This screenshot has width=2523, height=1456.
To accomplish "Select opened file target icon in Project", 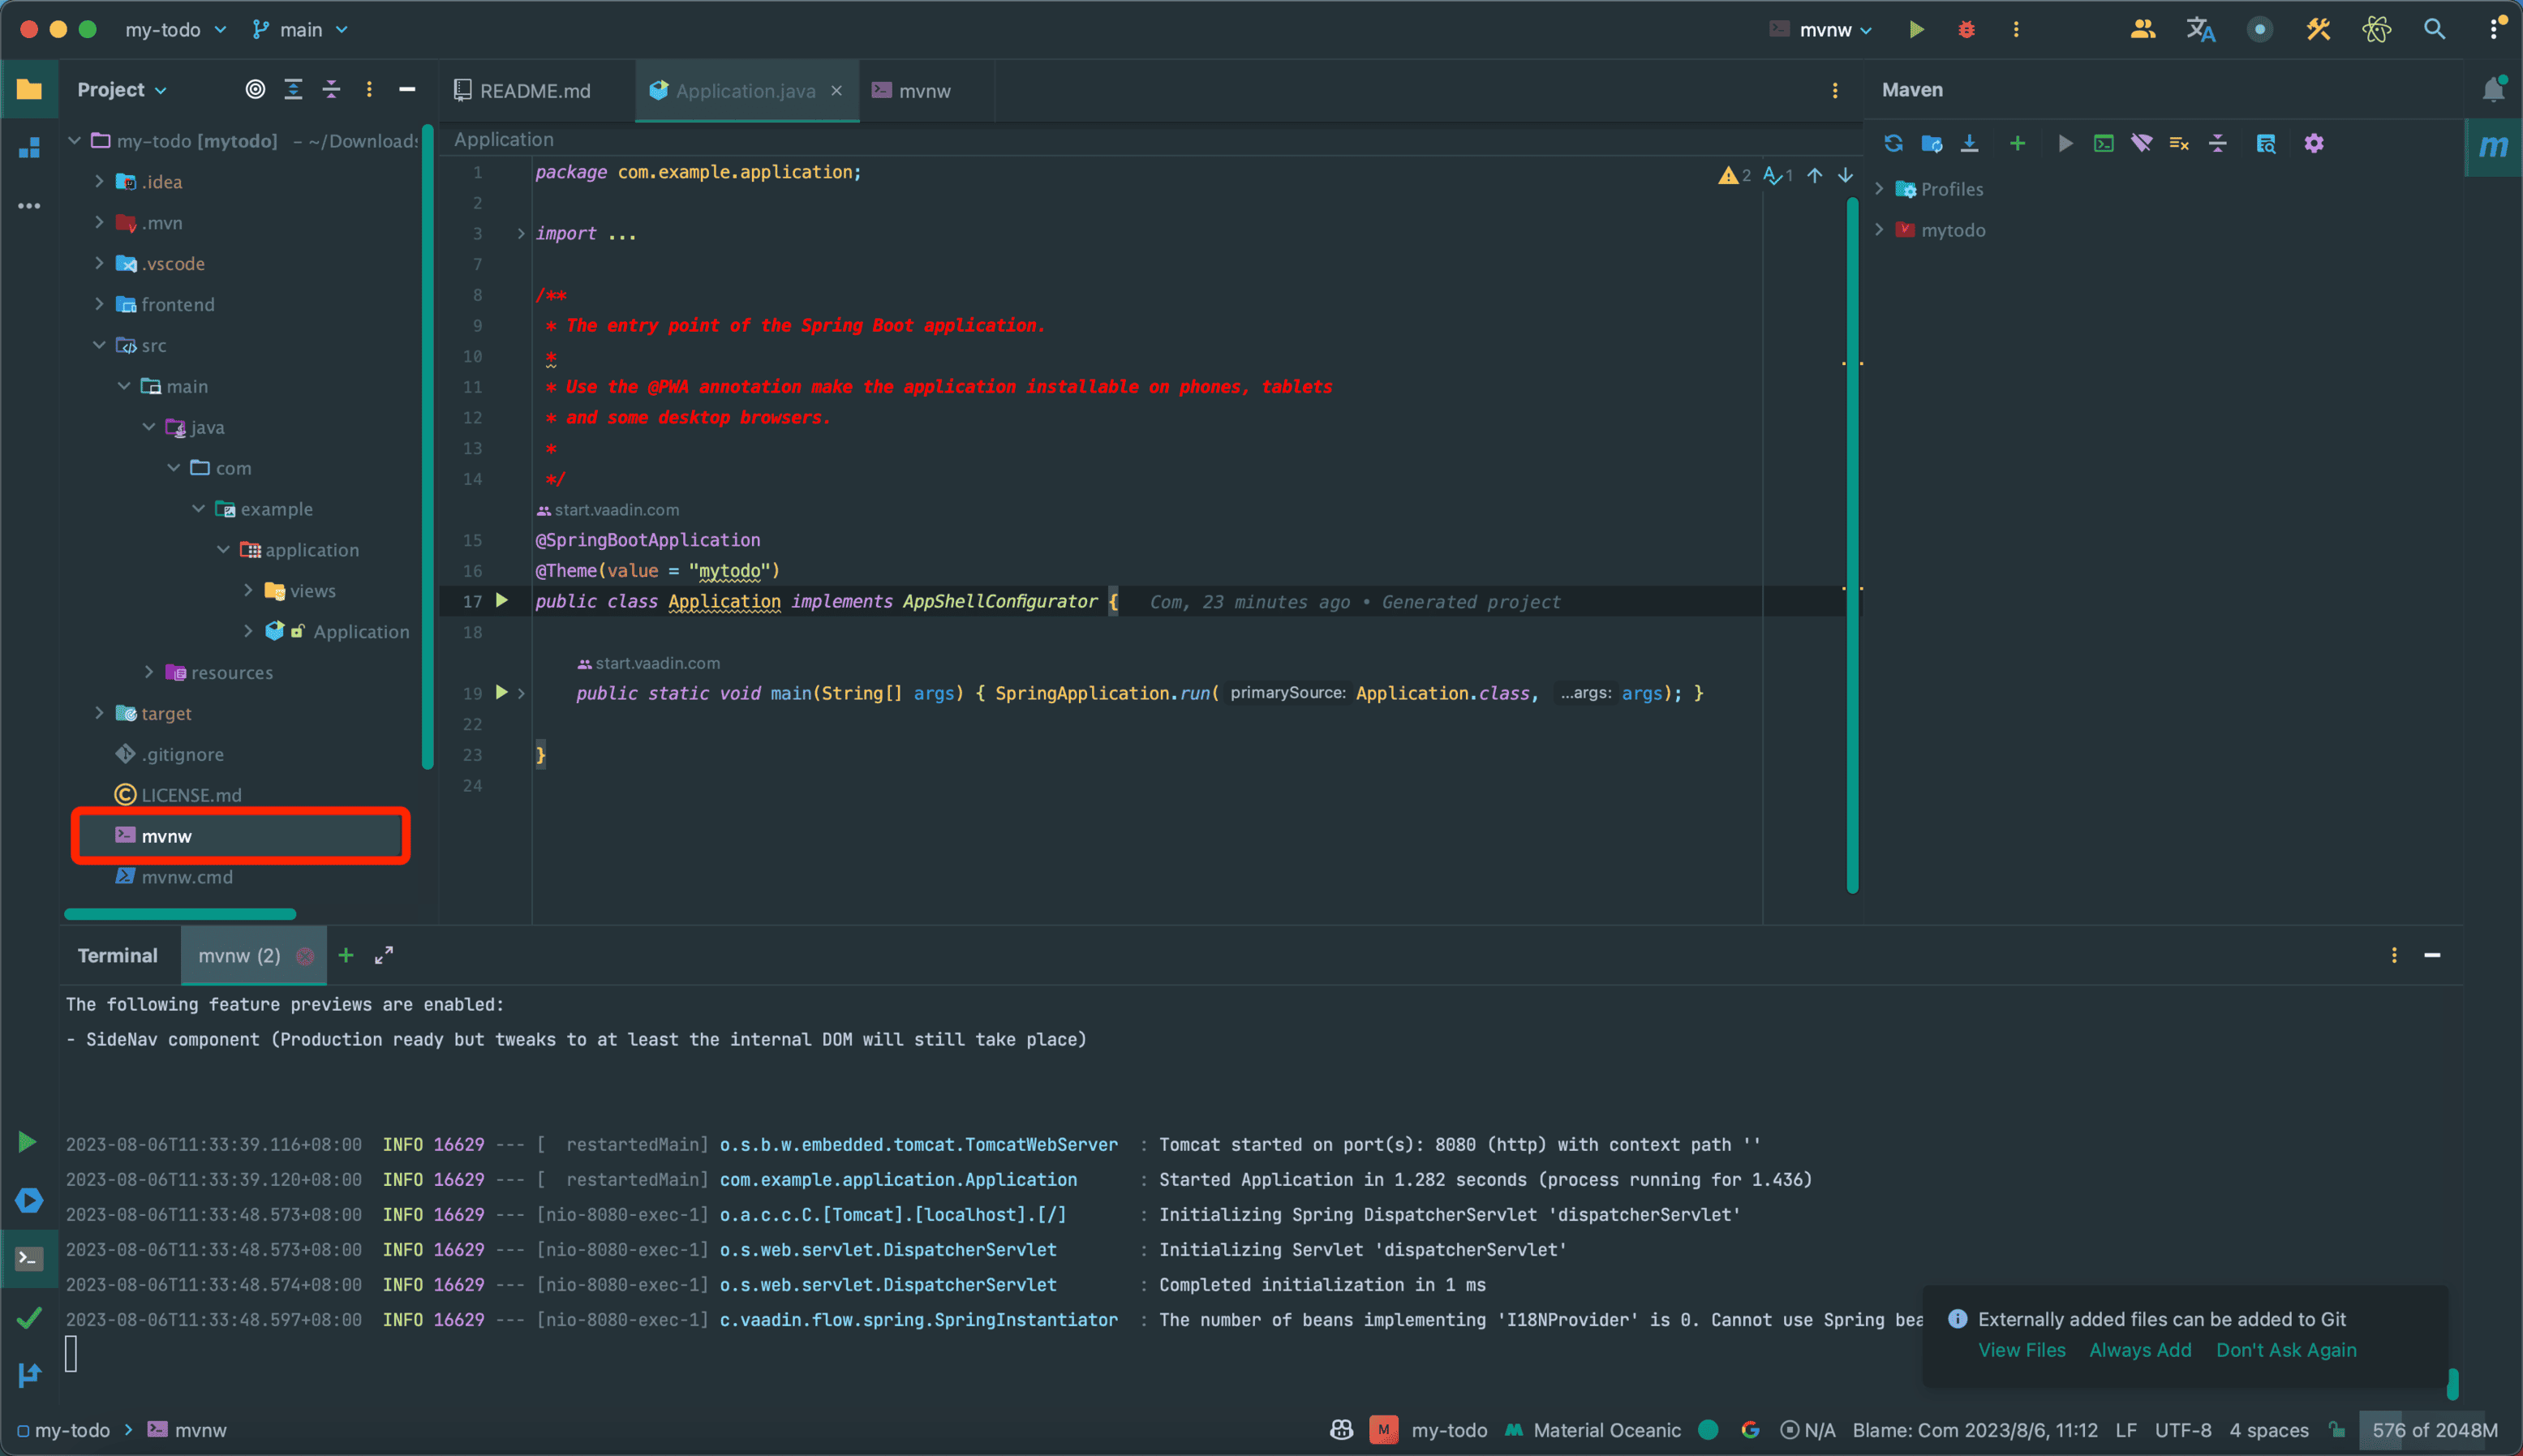I will point(255,89).
